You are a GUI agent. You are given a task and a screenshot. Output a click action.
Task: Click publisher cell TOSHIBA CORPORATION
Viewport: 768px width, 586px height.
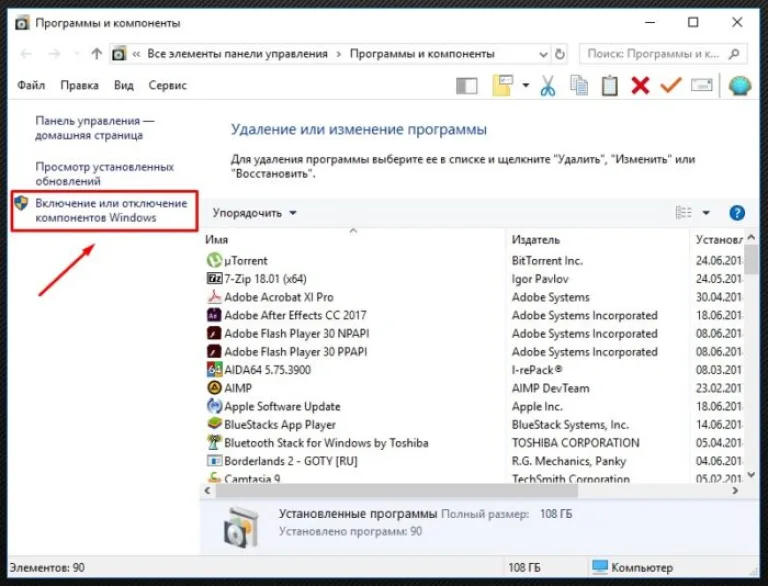pyautogui.click(x=576, y=443)
